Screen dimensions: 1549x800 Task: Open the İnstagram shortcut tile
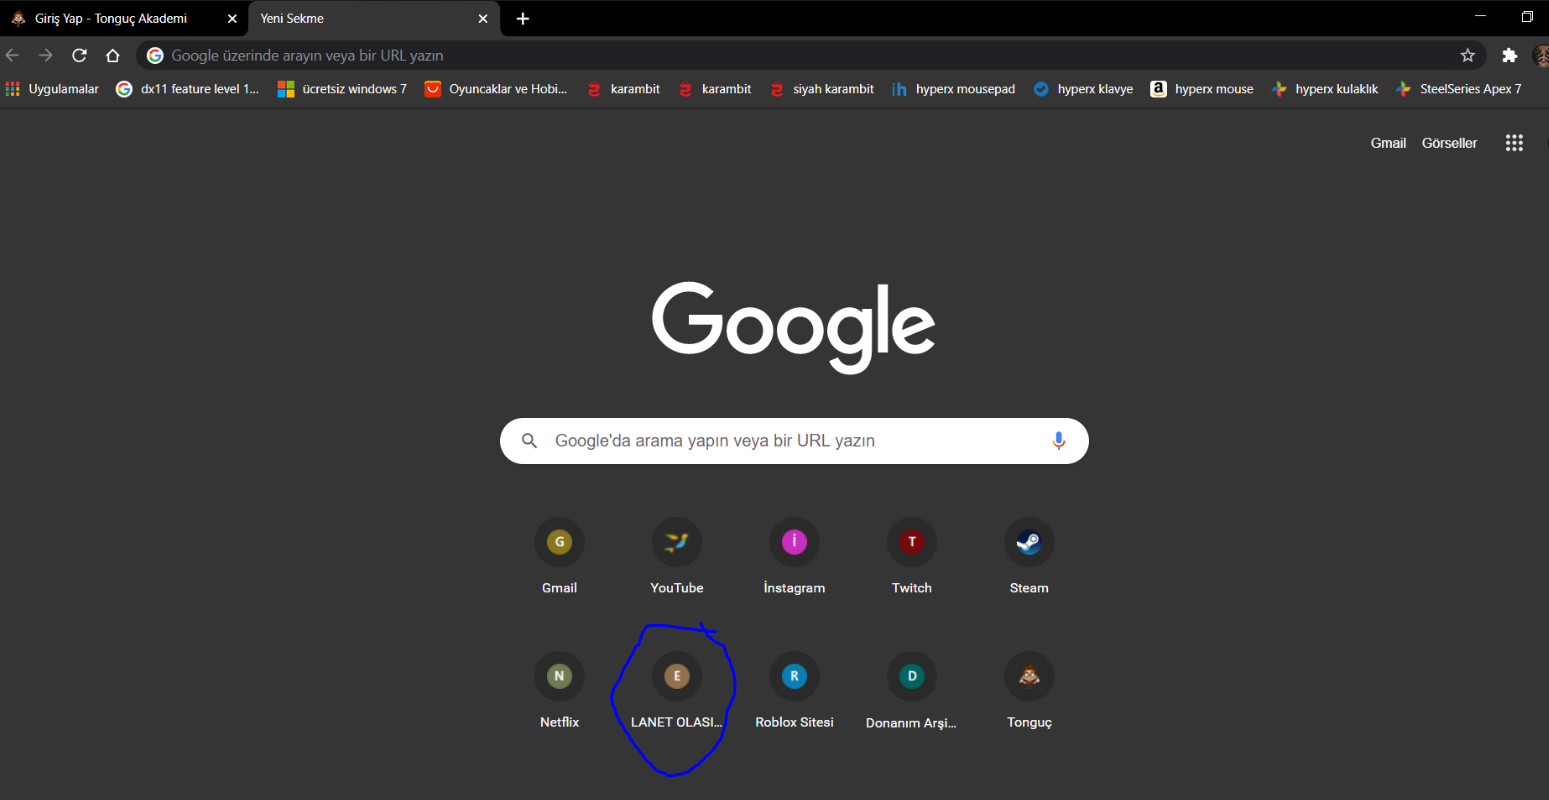click(794, 557)
